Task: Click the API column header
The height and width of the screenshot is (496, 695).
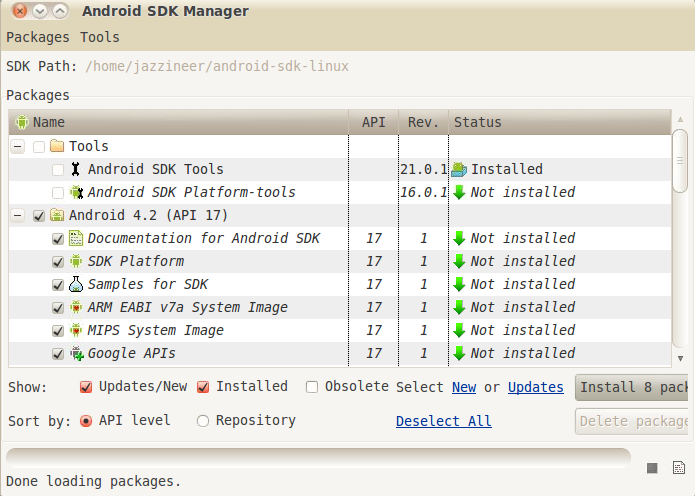Action: [x=374, y=122]
